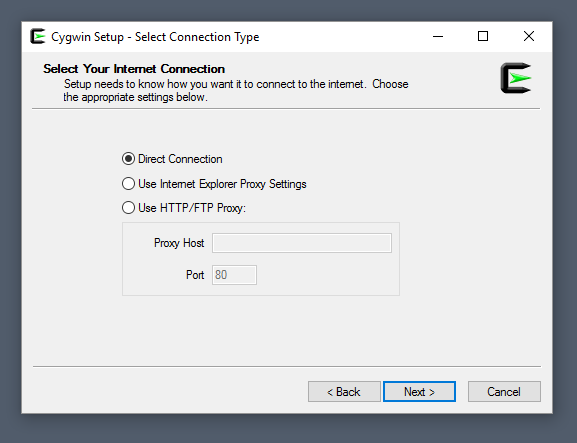Click the Direct Connection label text

click(x=180, y=159)
